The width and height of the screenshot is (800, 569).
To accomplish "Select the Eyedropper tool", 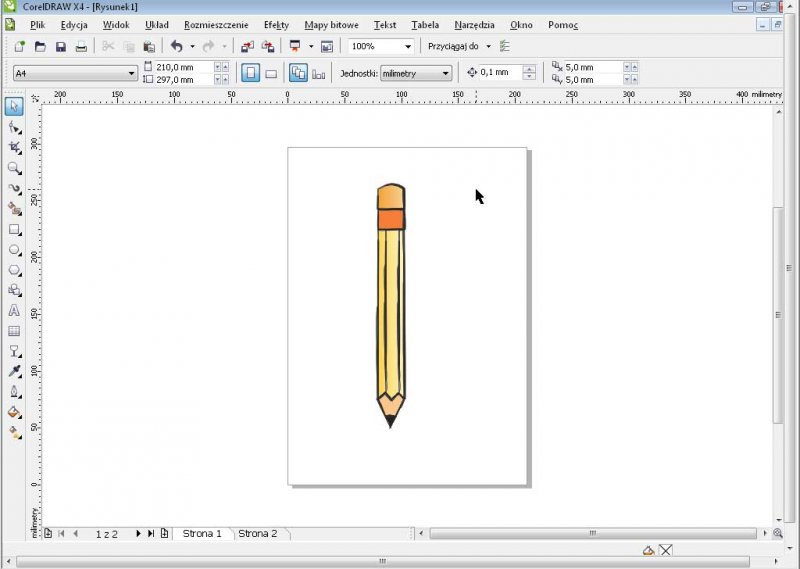I will coord(14,372).
